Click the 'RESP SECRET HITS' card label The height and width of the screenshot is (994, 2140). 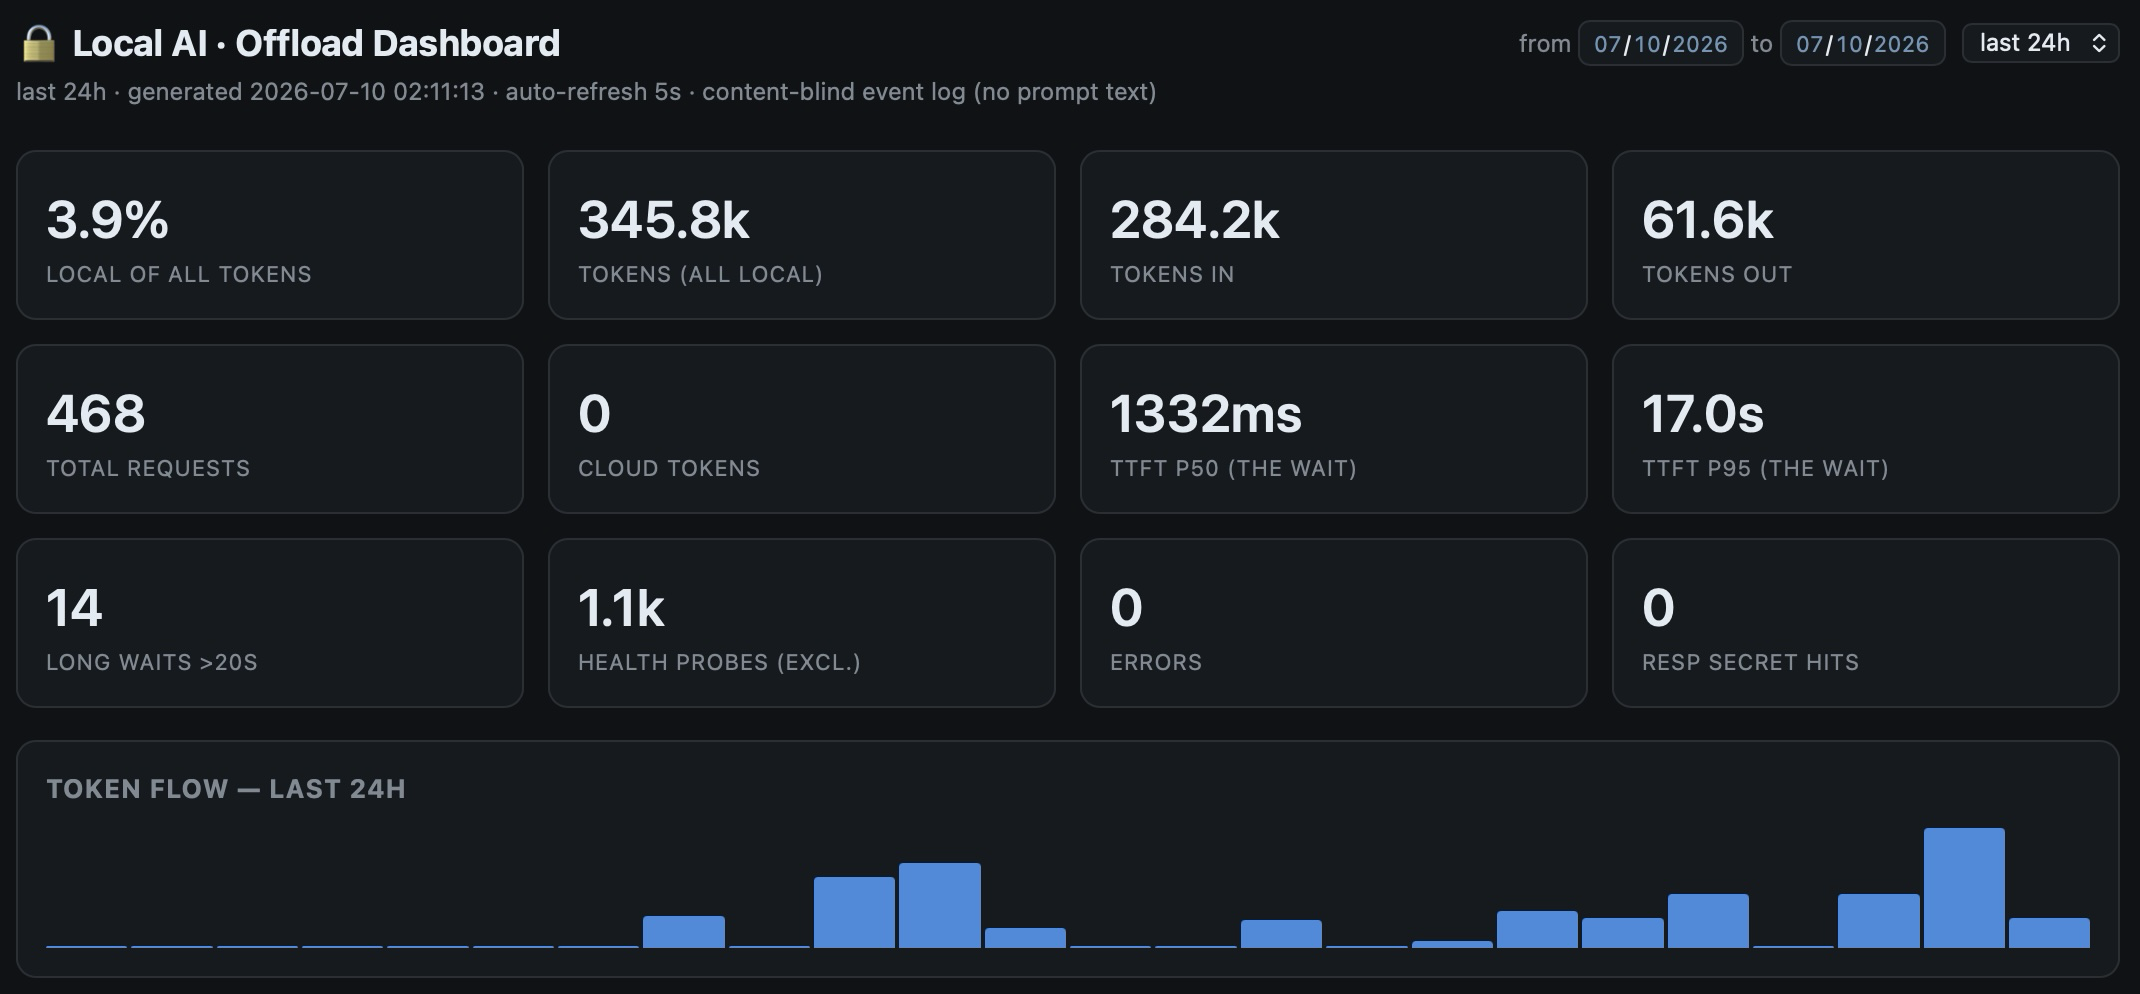(1750, 662)
